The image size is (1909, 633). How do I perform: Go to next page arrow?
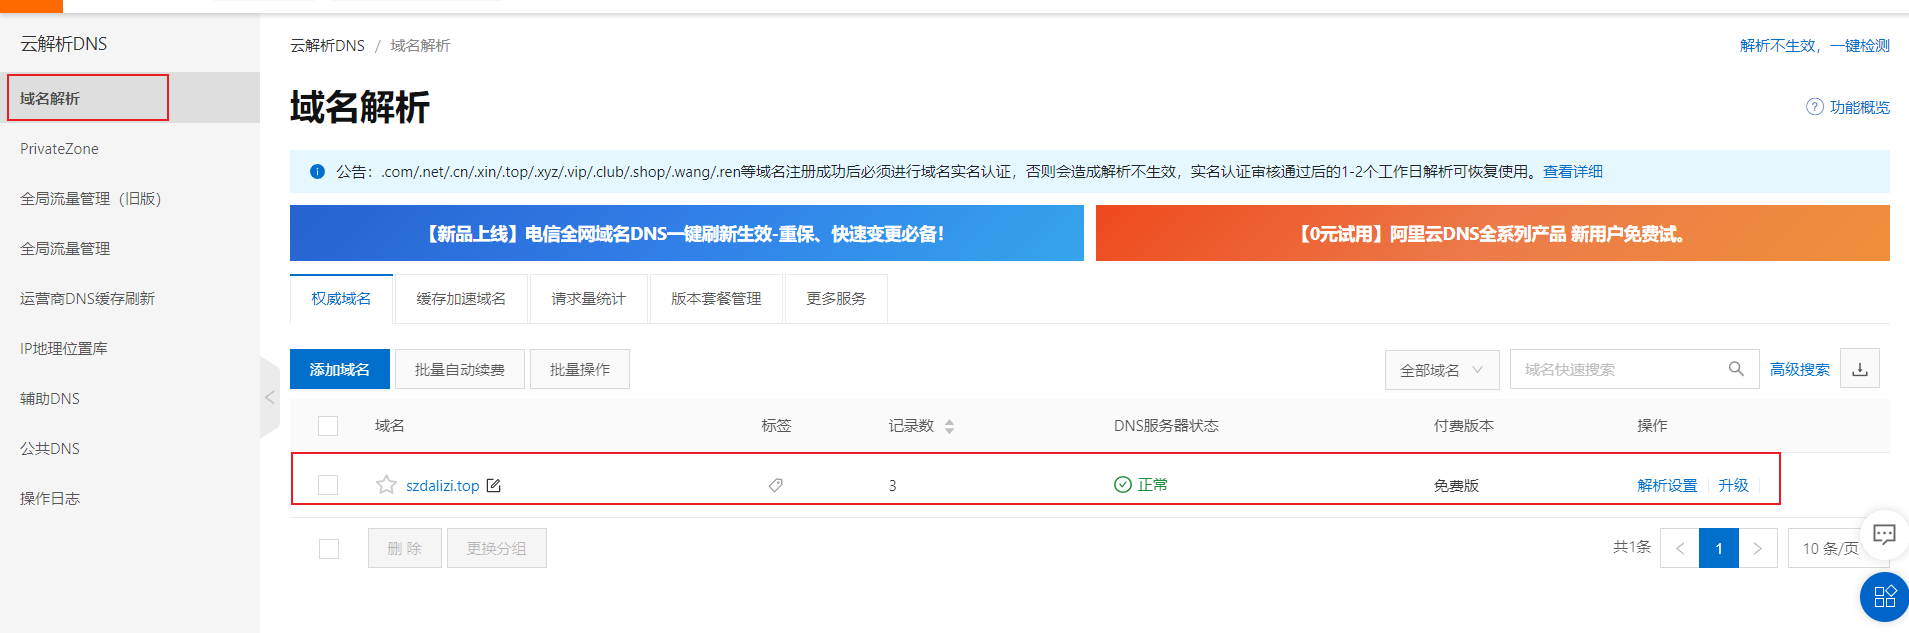[1758, 548]
